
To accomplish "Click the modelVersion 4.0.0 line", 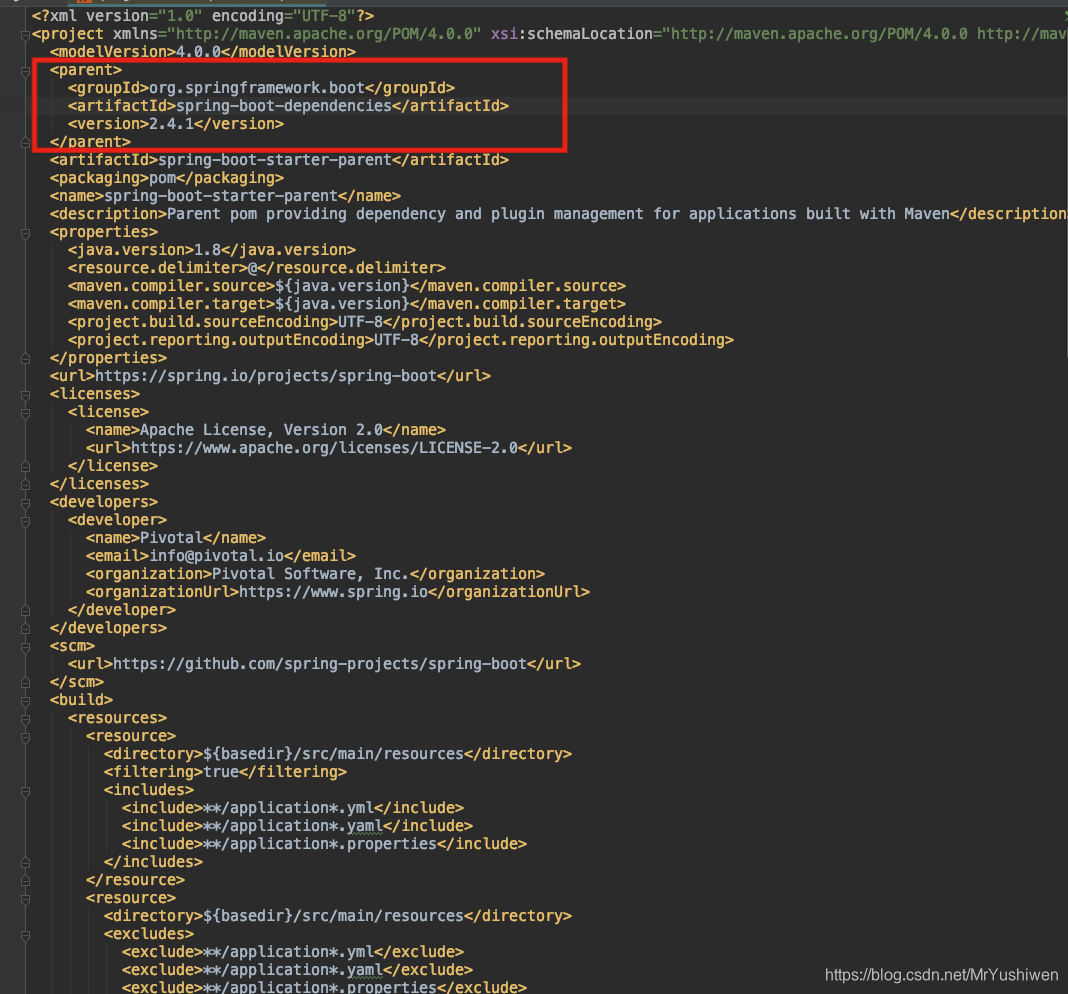I will tap(202, 52).
